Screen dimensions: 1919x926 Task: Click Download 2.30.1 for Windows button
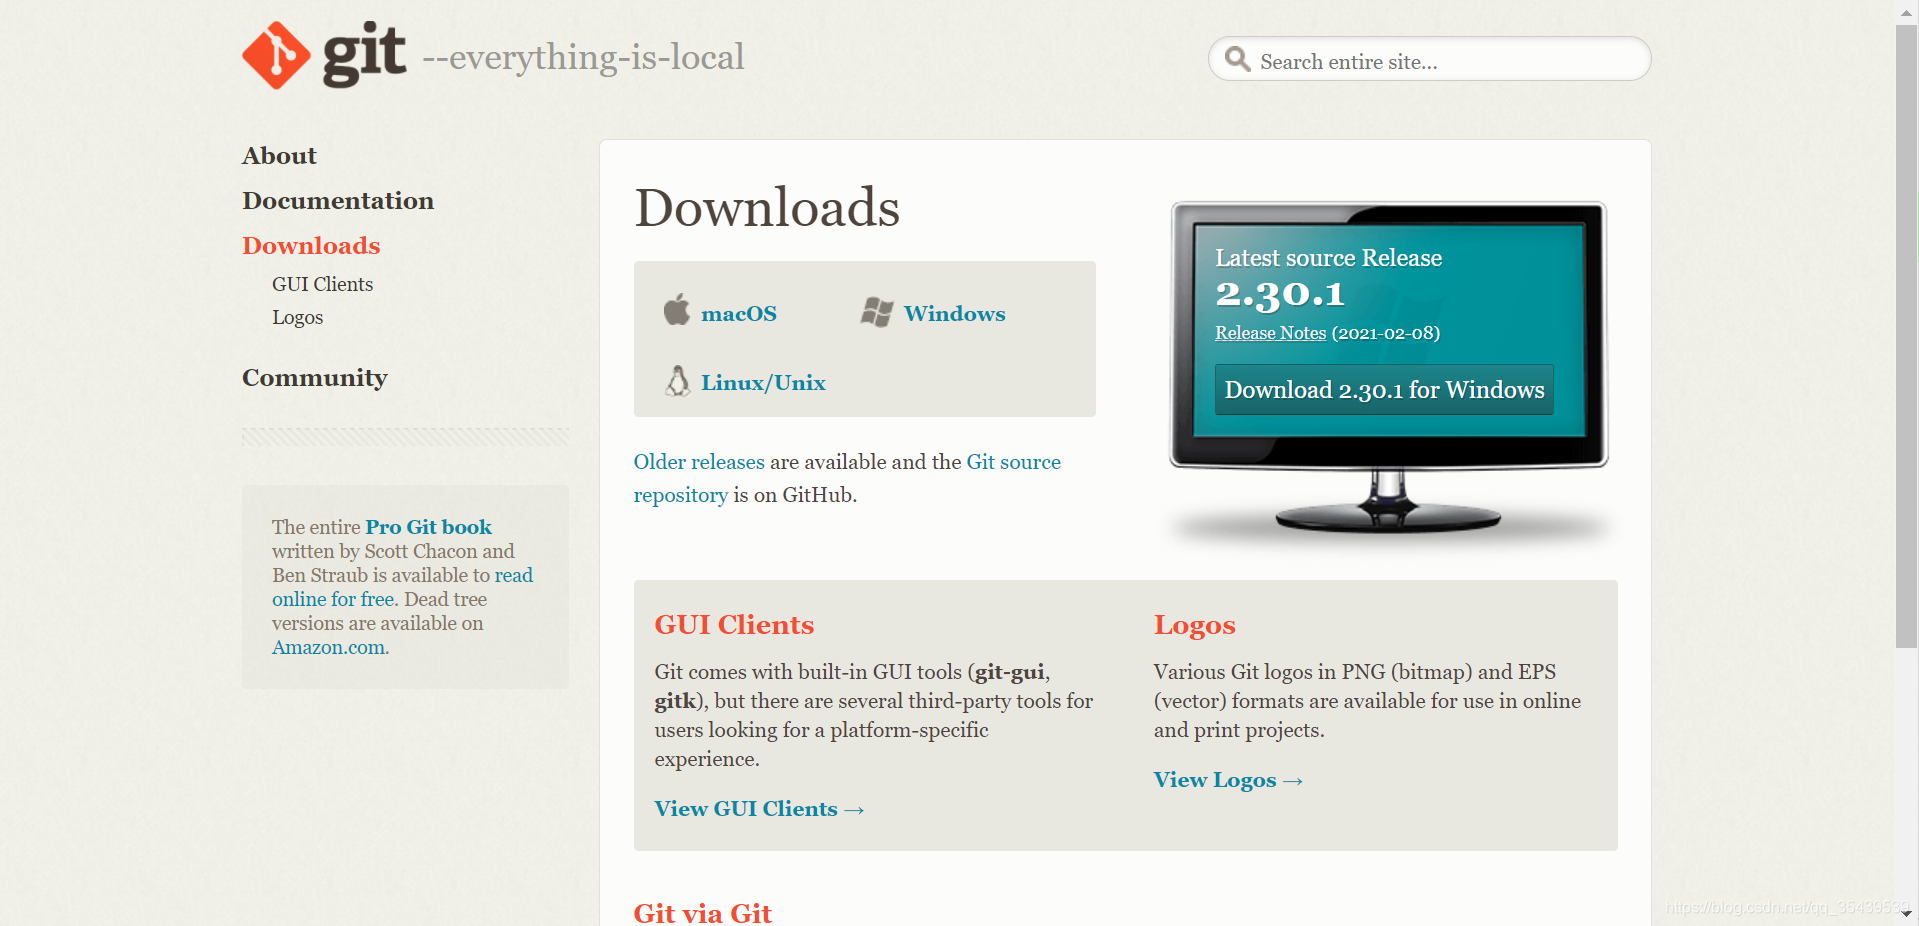coord(1384,390)
